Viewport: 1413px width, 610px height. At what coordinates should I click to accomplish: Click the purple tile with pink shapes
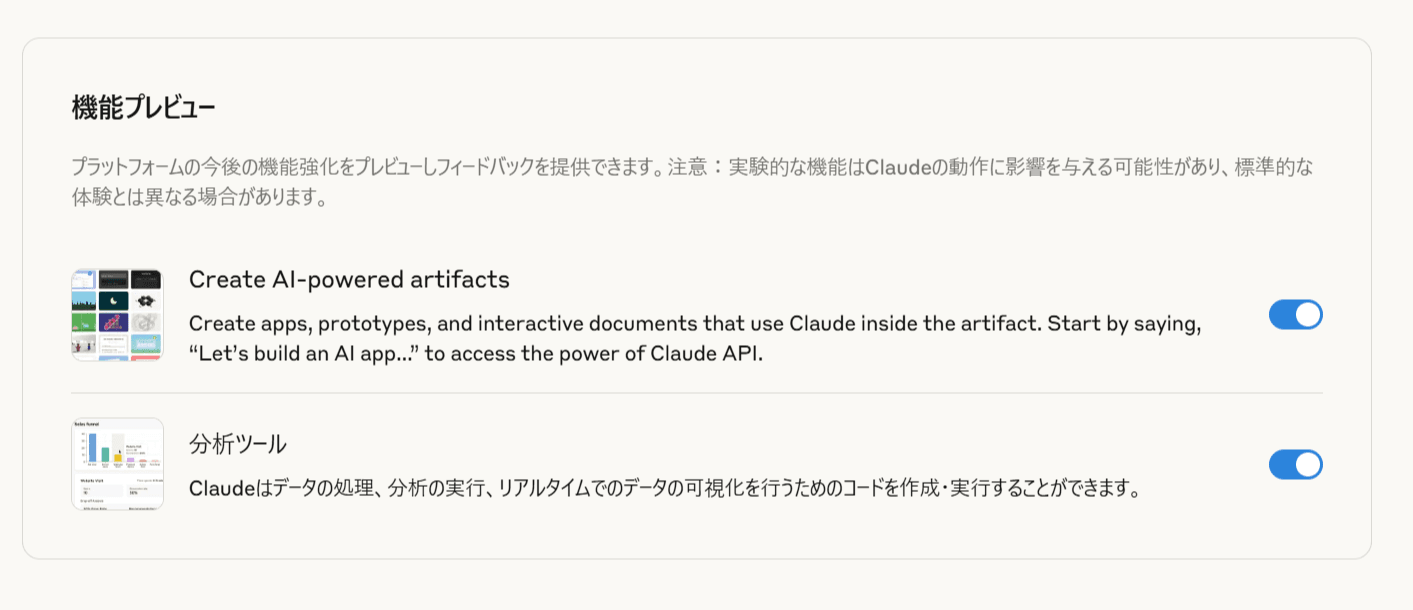tap(116, 322)
